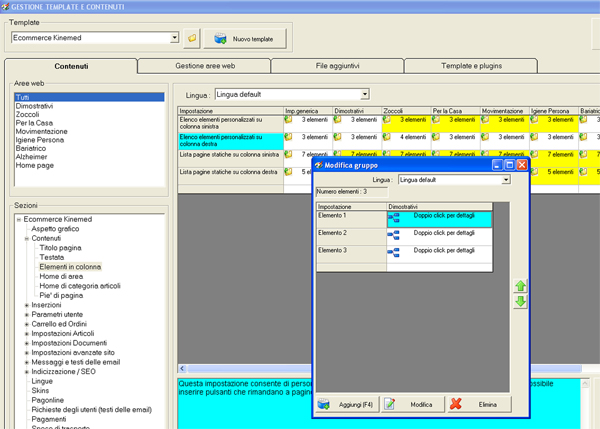Click the main grid horizontal scrollbar track

[249, 369]
